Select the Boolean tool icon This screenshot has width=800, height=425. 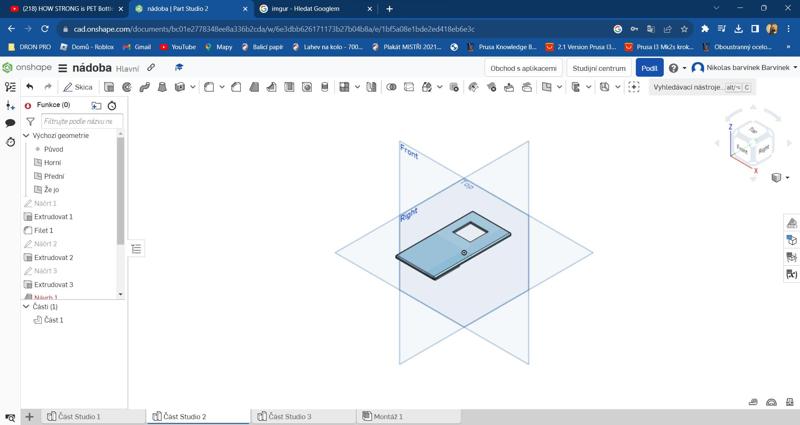click(x=391, y=87)
